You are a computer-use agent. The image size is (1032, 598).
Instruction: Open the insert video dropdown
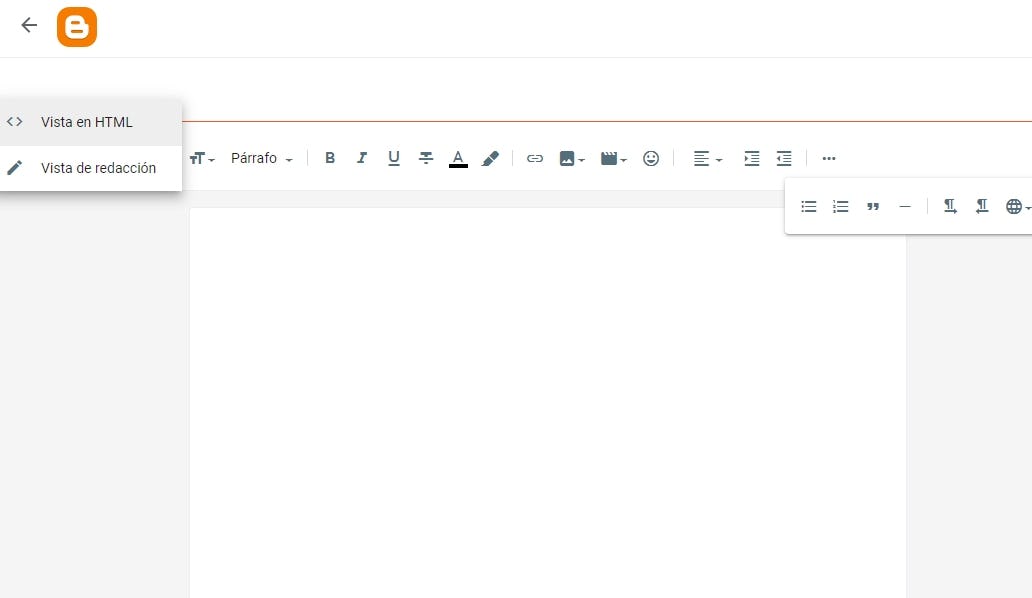(x=613, y=158)
